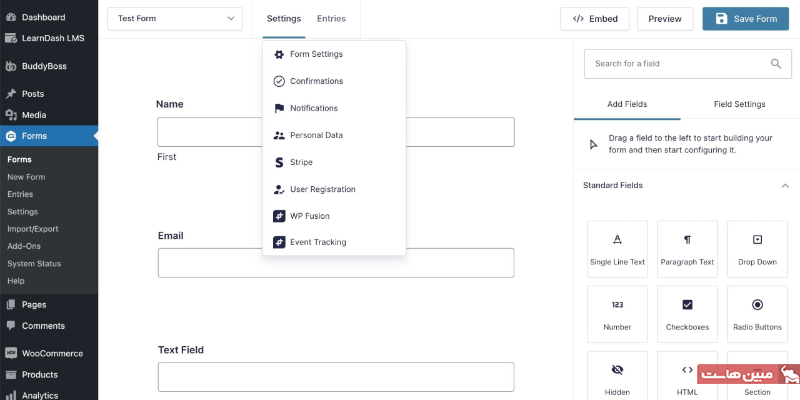The width and height of the screenshot is (800, 400).
Task: Click the Form Settings gear icon
Action: point(279,54)
